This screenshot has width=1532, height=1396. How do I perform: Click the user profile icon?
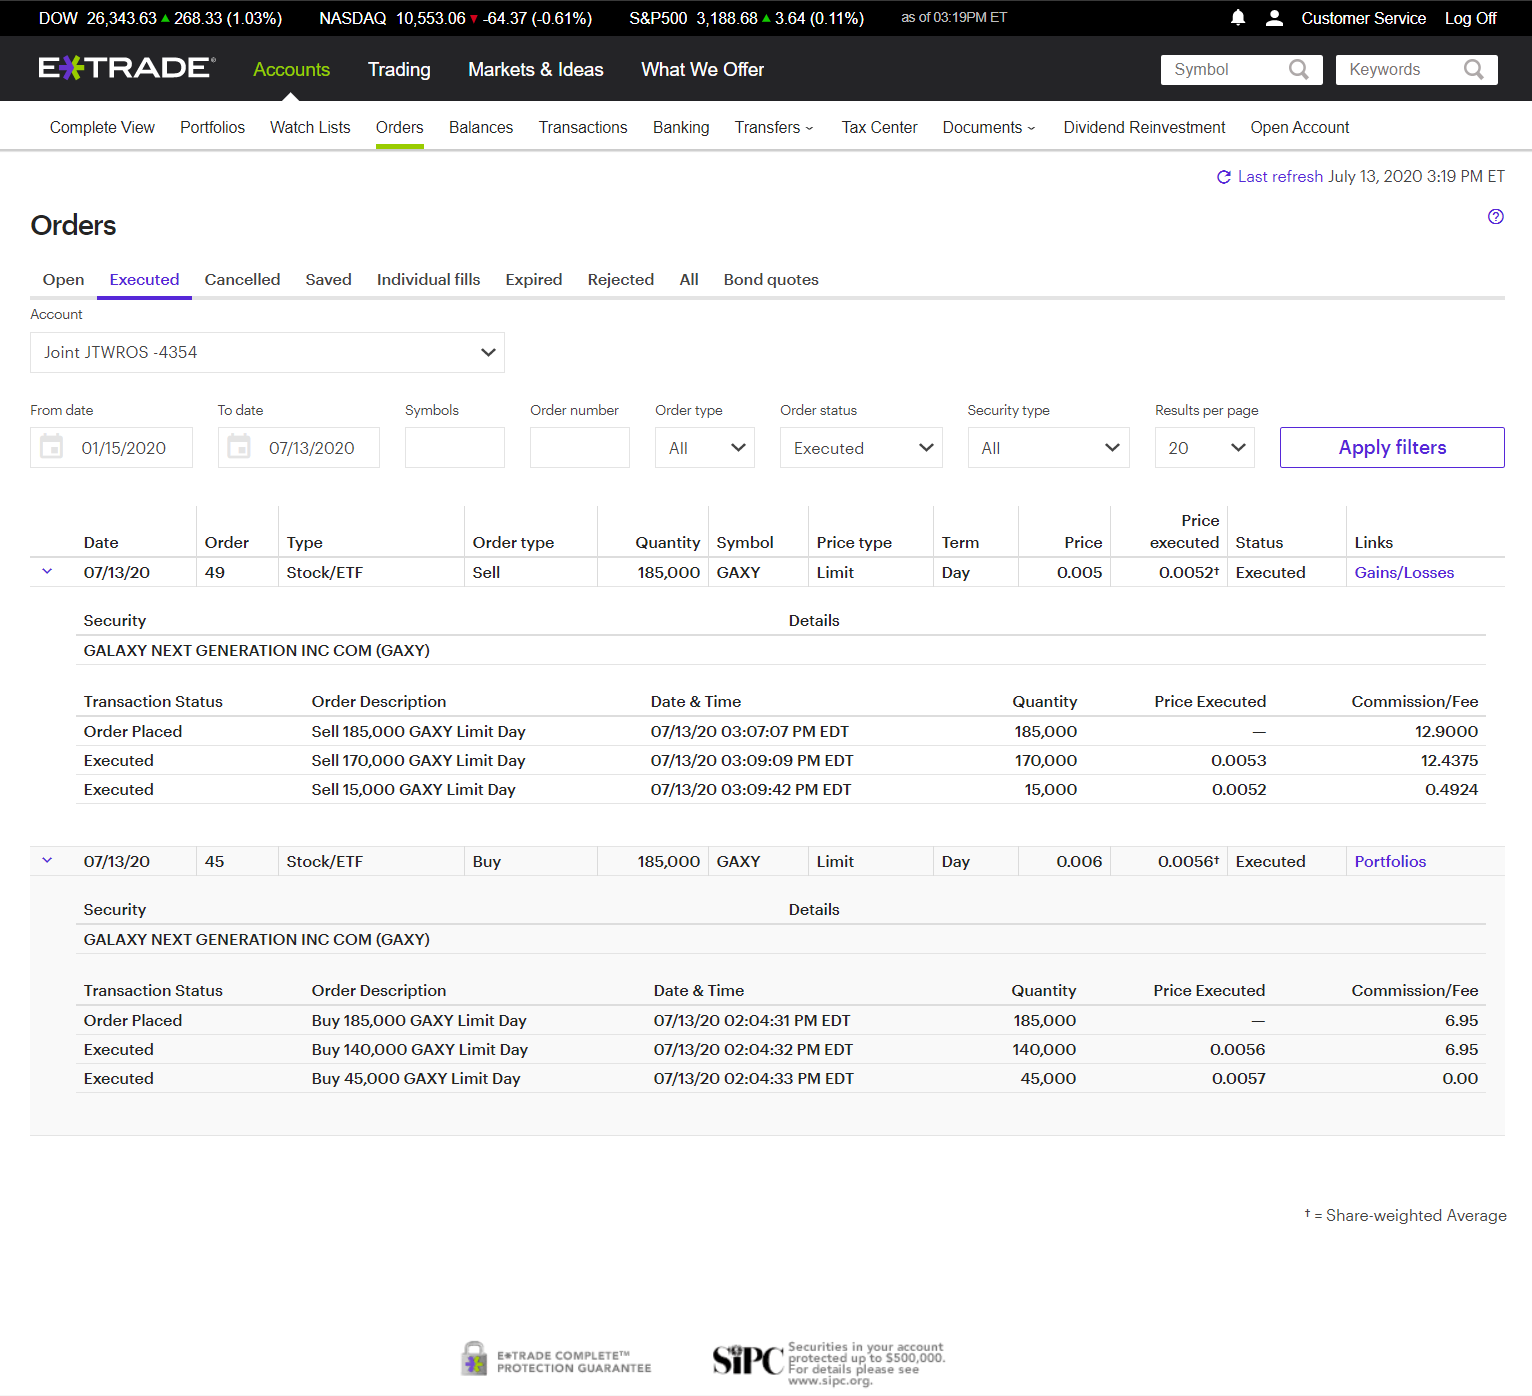click(x=1274, y=18)
